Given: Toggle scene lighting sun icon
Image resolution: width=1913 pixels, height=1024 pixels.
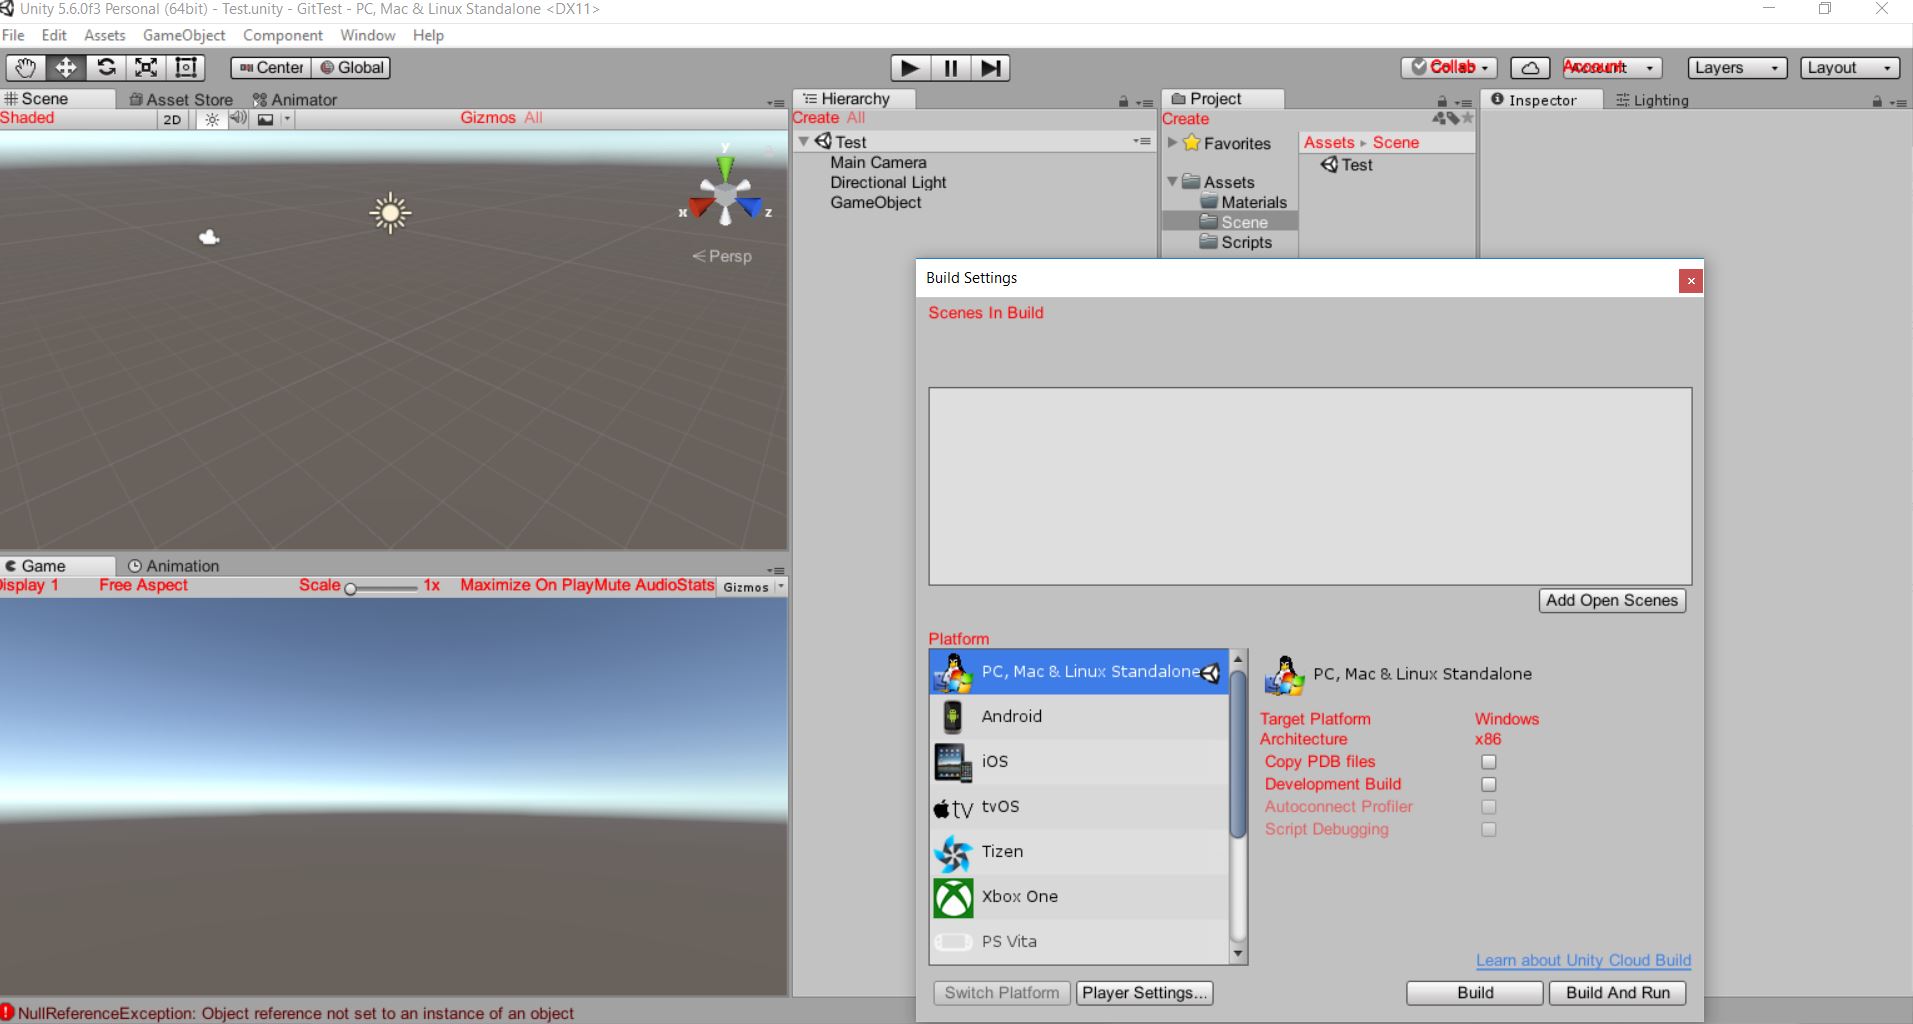Looking at the screenshot, I should tap(211, 119).
